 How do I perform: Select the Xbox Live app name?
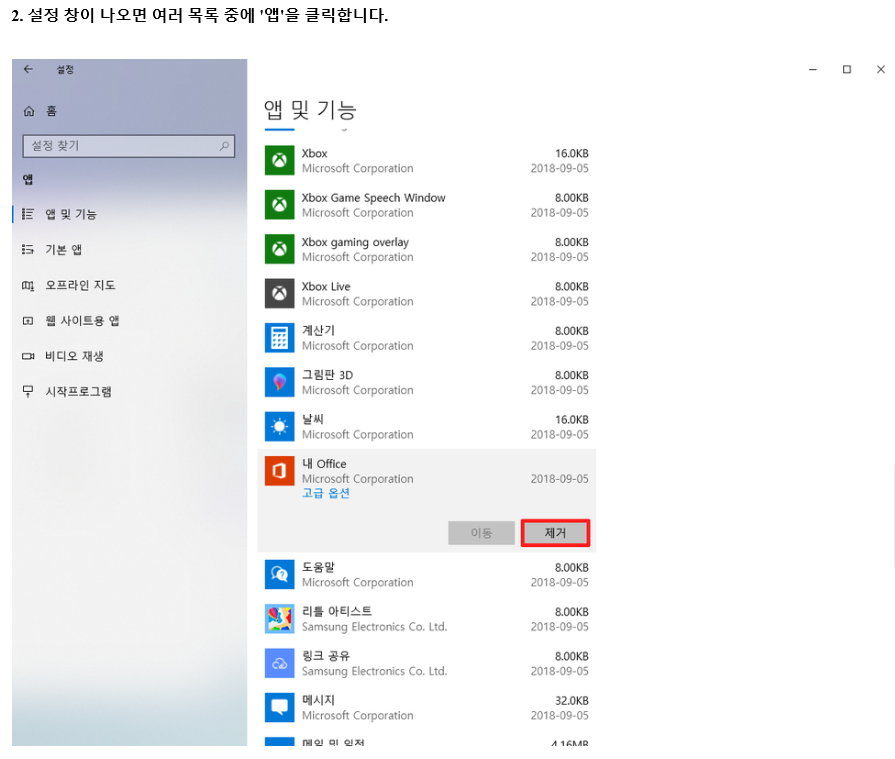326,286
